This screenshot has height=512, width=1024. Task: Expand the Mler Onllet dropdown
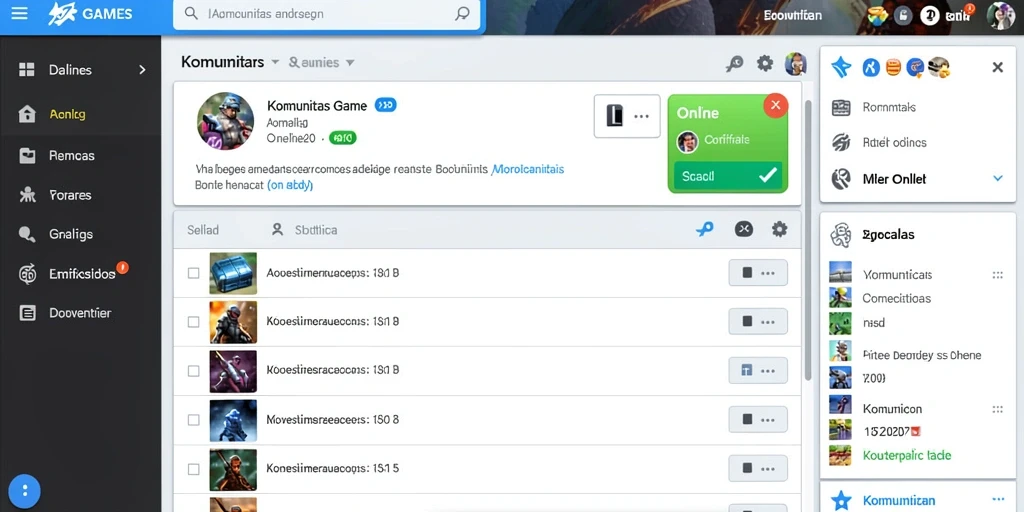997,178
